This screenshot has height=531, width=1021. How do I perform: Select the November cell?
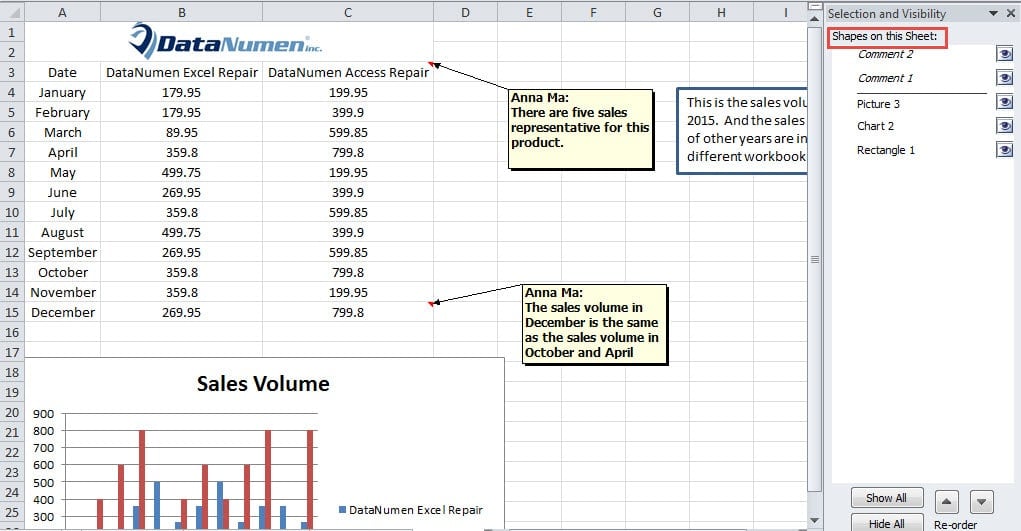63,293
